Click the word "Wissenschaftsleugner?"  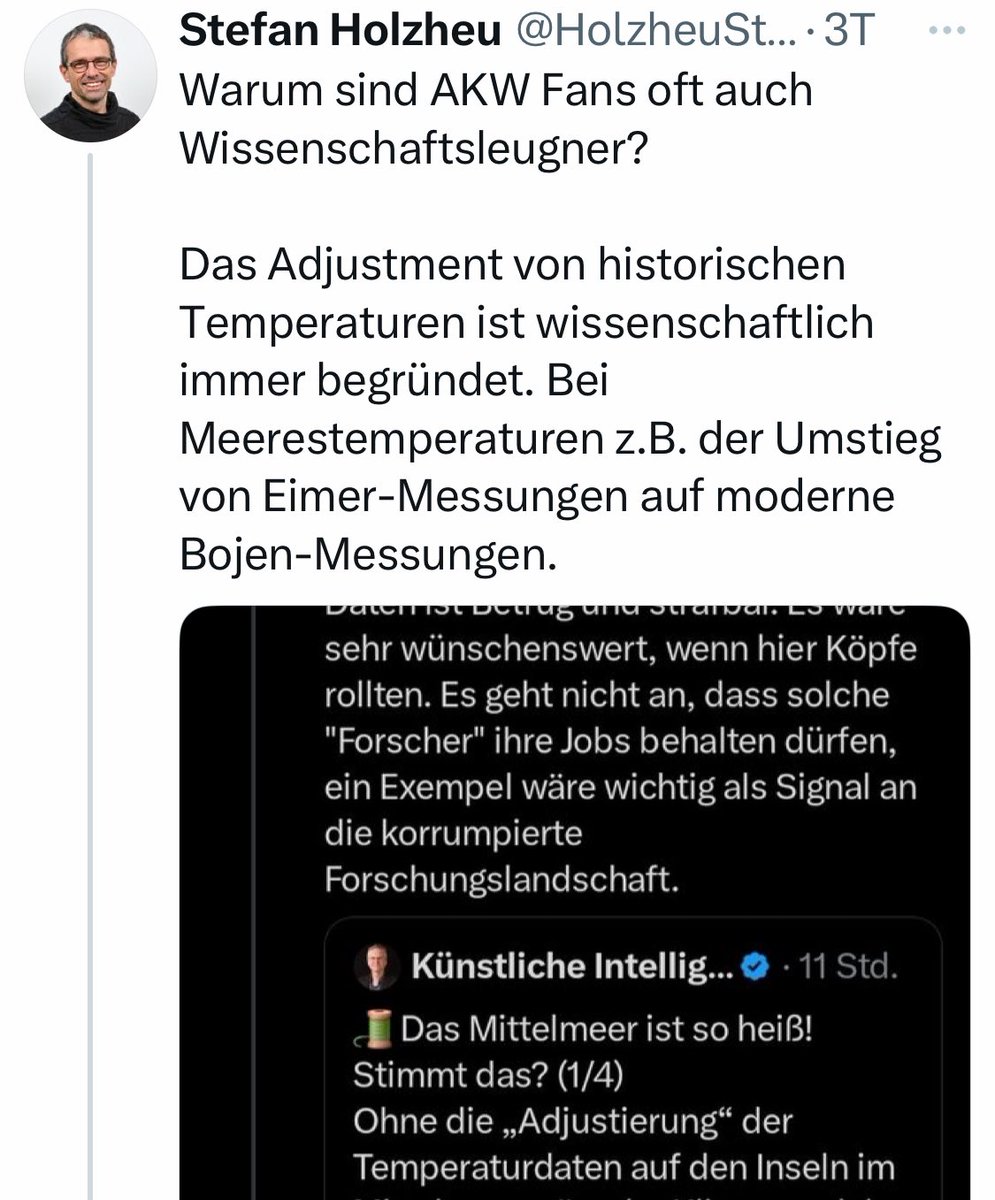pos(415,150)
